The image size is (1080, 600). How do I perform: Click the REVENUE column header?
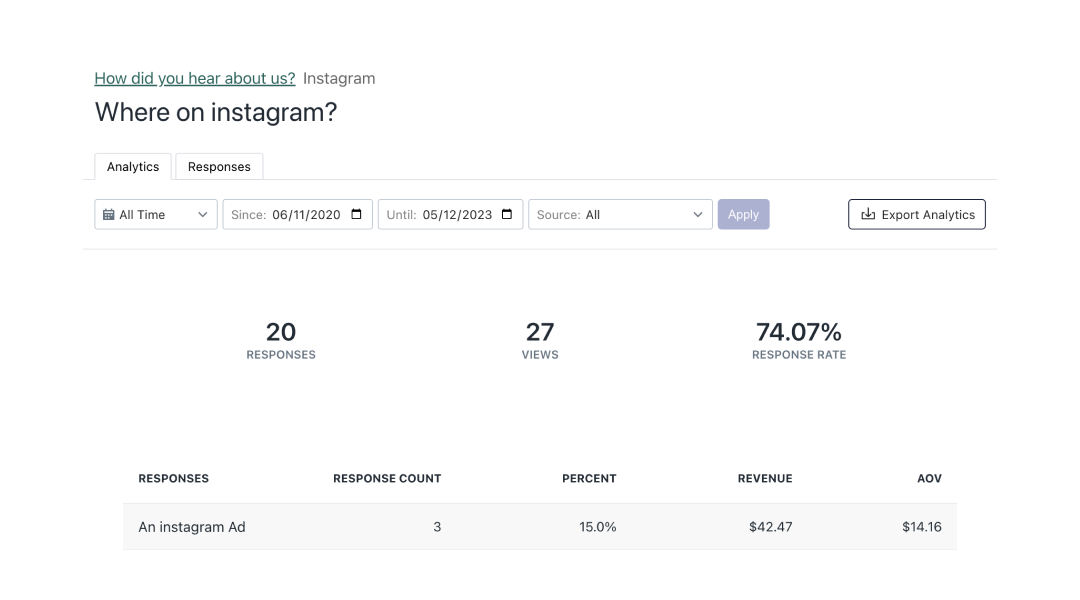pyautogui.click(x=765, y=478)
